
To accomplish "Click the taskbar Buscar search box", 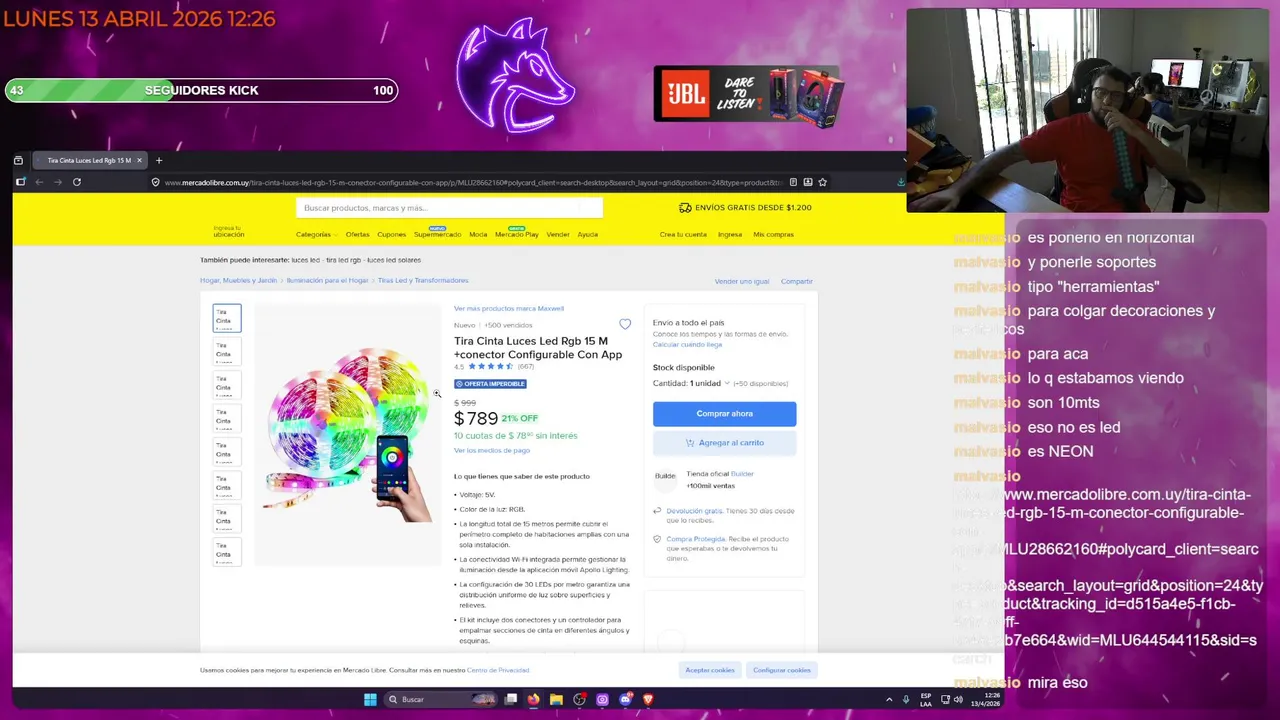I will pyautogui.click(x=441, y=699).
